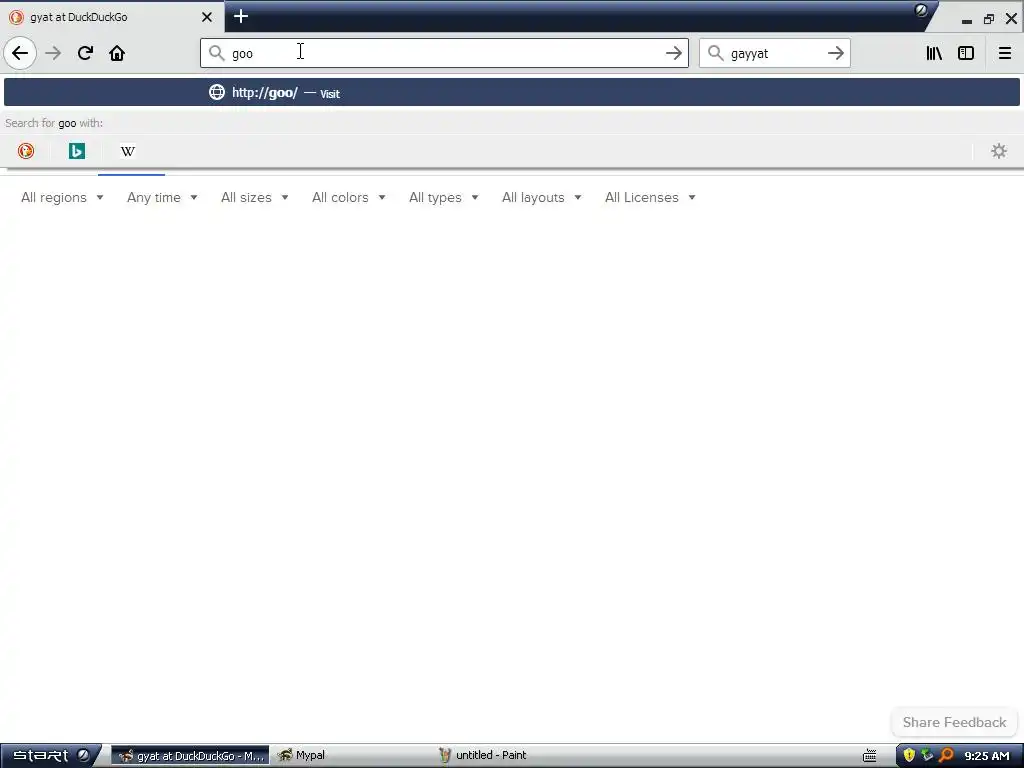Expand the Any time filter
Image resolution: width=1024 pixels, height=768 pixels.
pyautogui.click(x=162, y=197)
